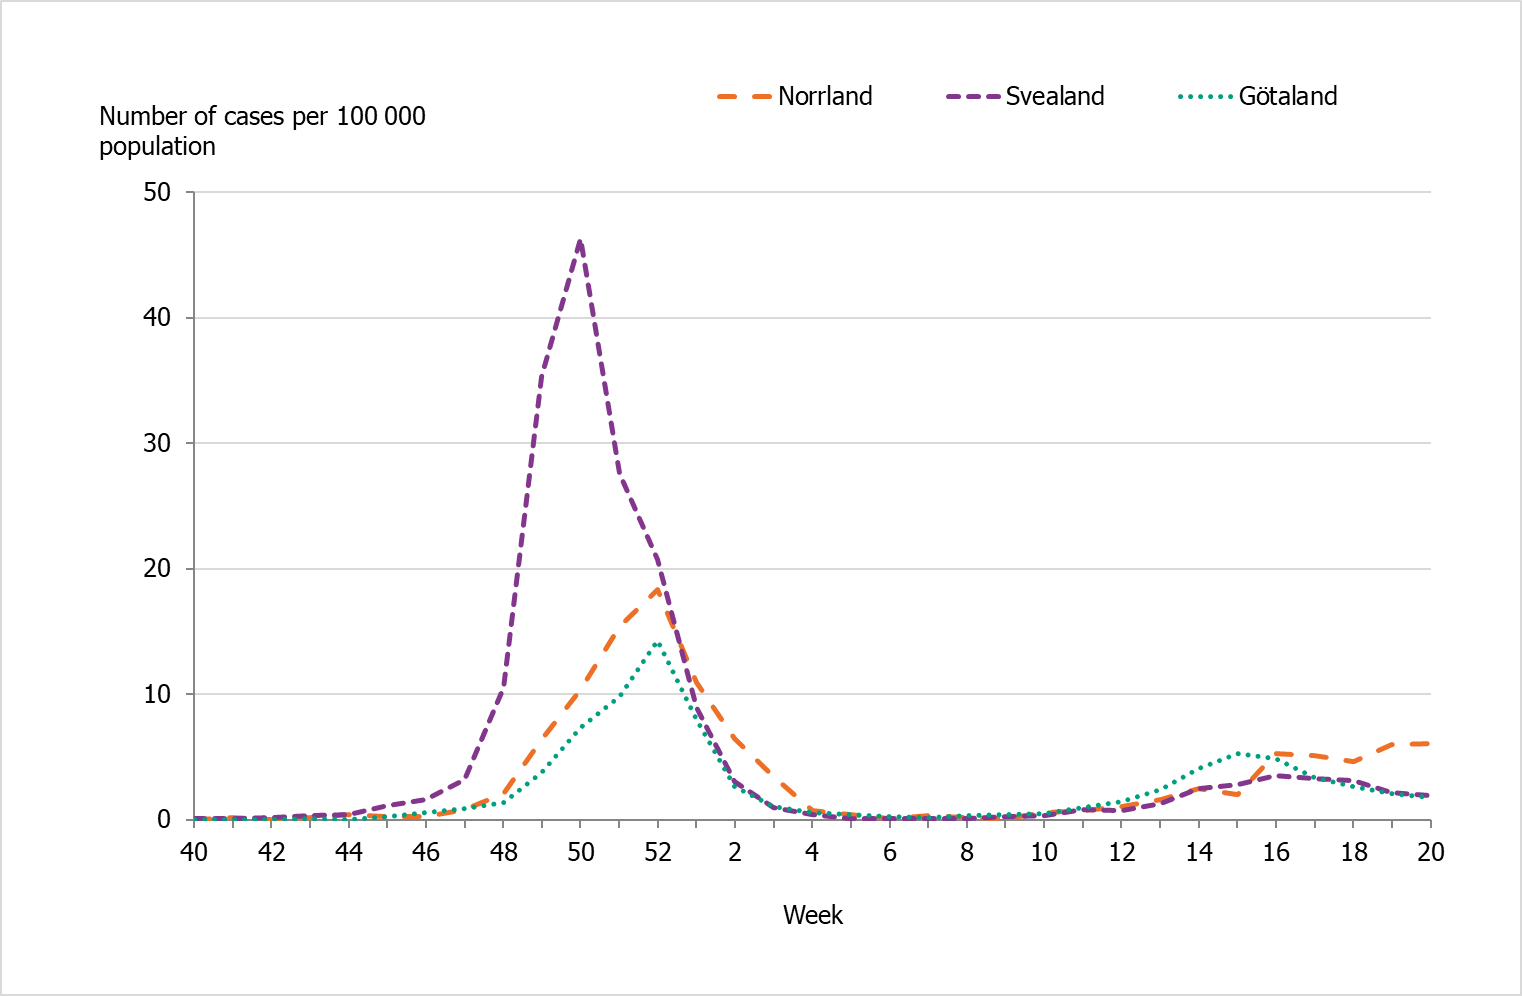1522x996 pixels.
Task: Click week 50 on the x-axis
Action: coord(581,852)
